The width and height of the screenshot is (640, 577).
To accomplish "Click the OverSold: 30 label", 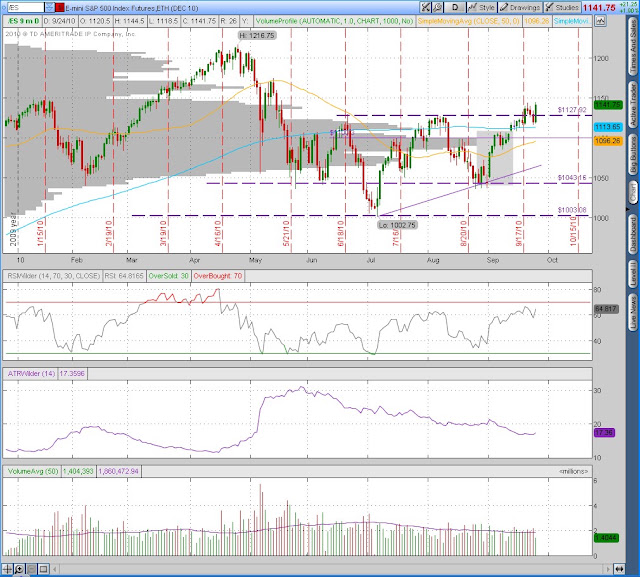I will (x=169, y=276).
